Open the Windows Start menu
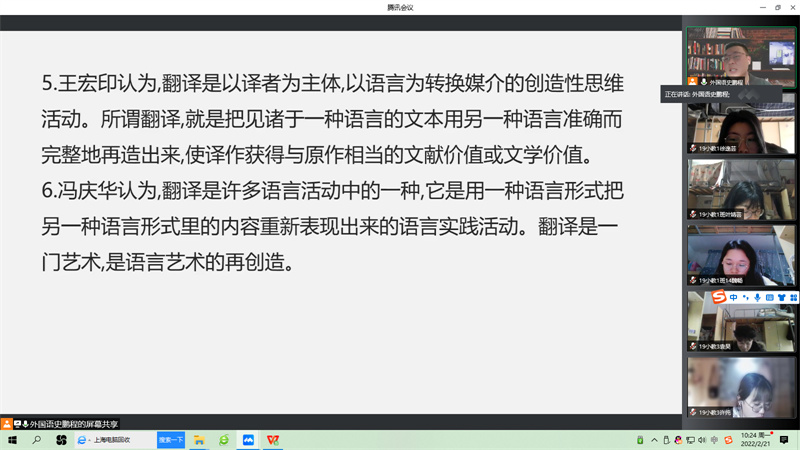The height and width of the screenshot is (450, 800). click(x=13, y=440)
